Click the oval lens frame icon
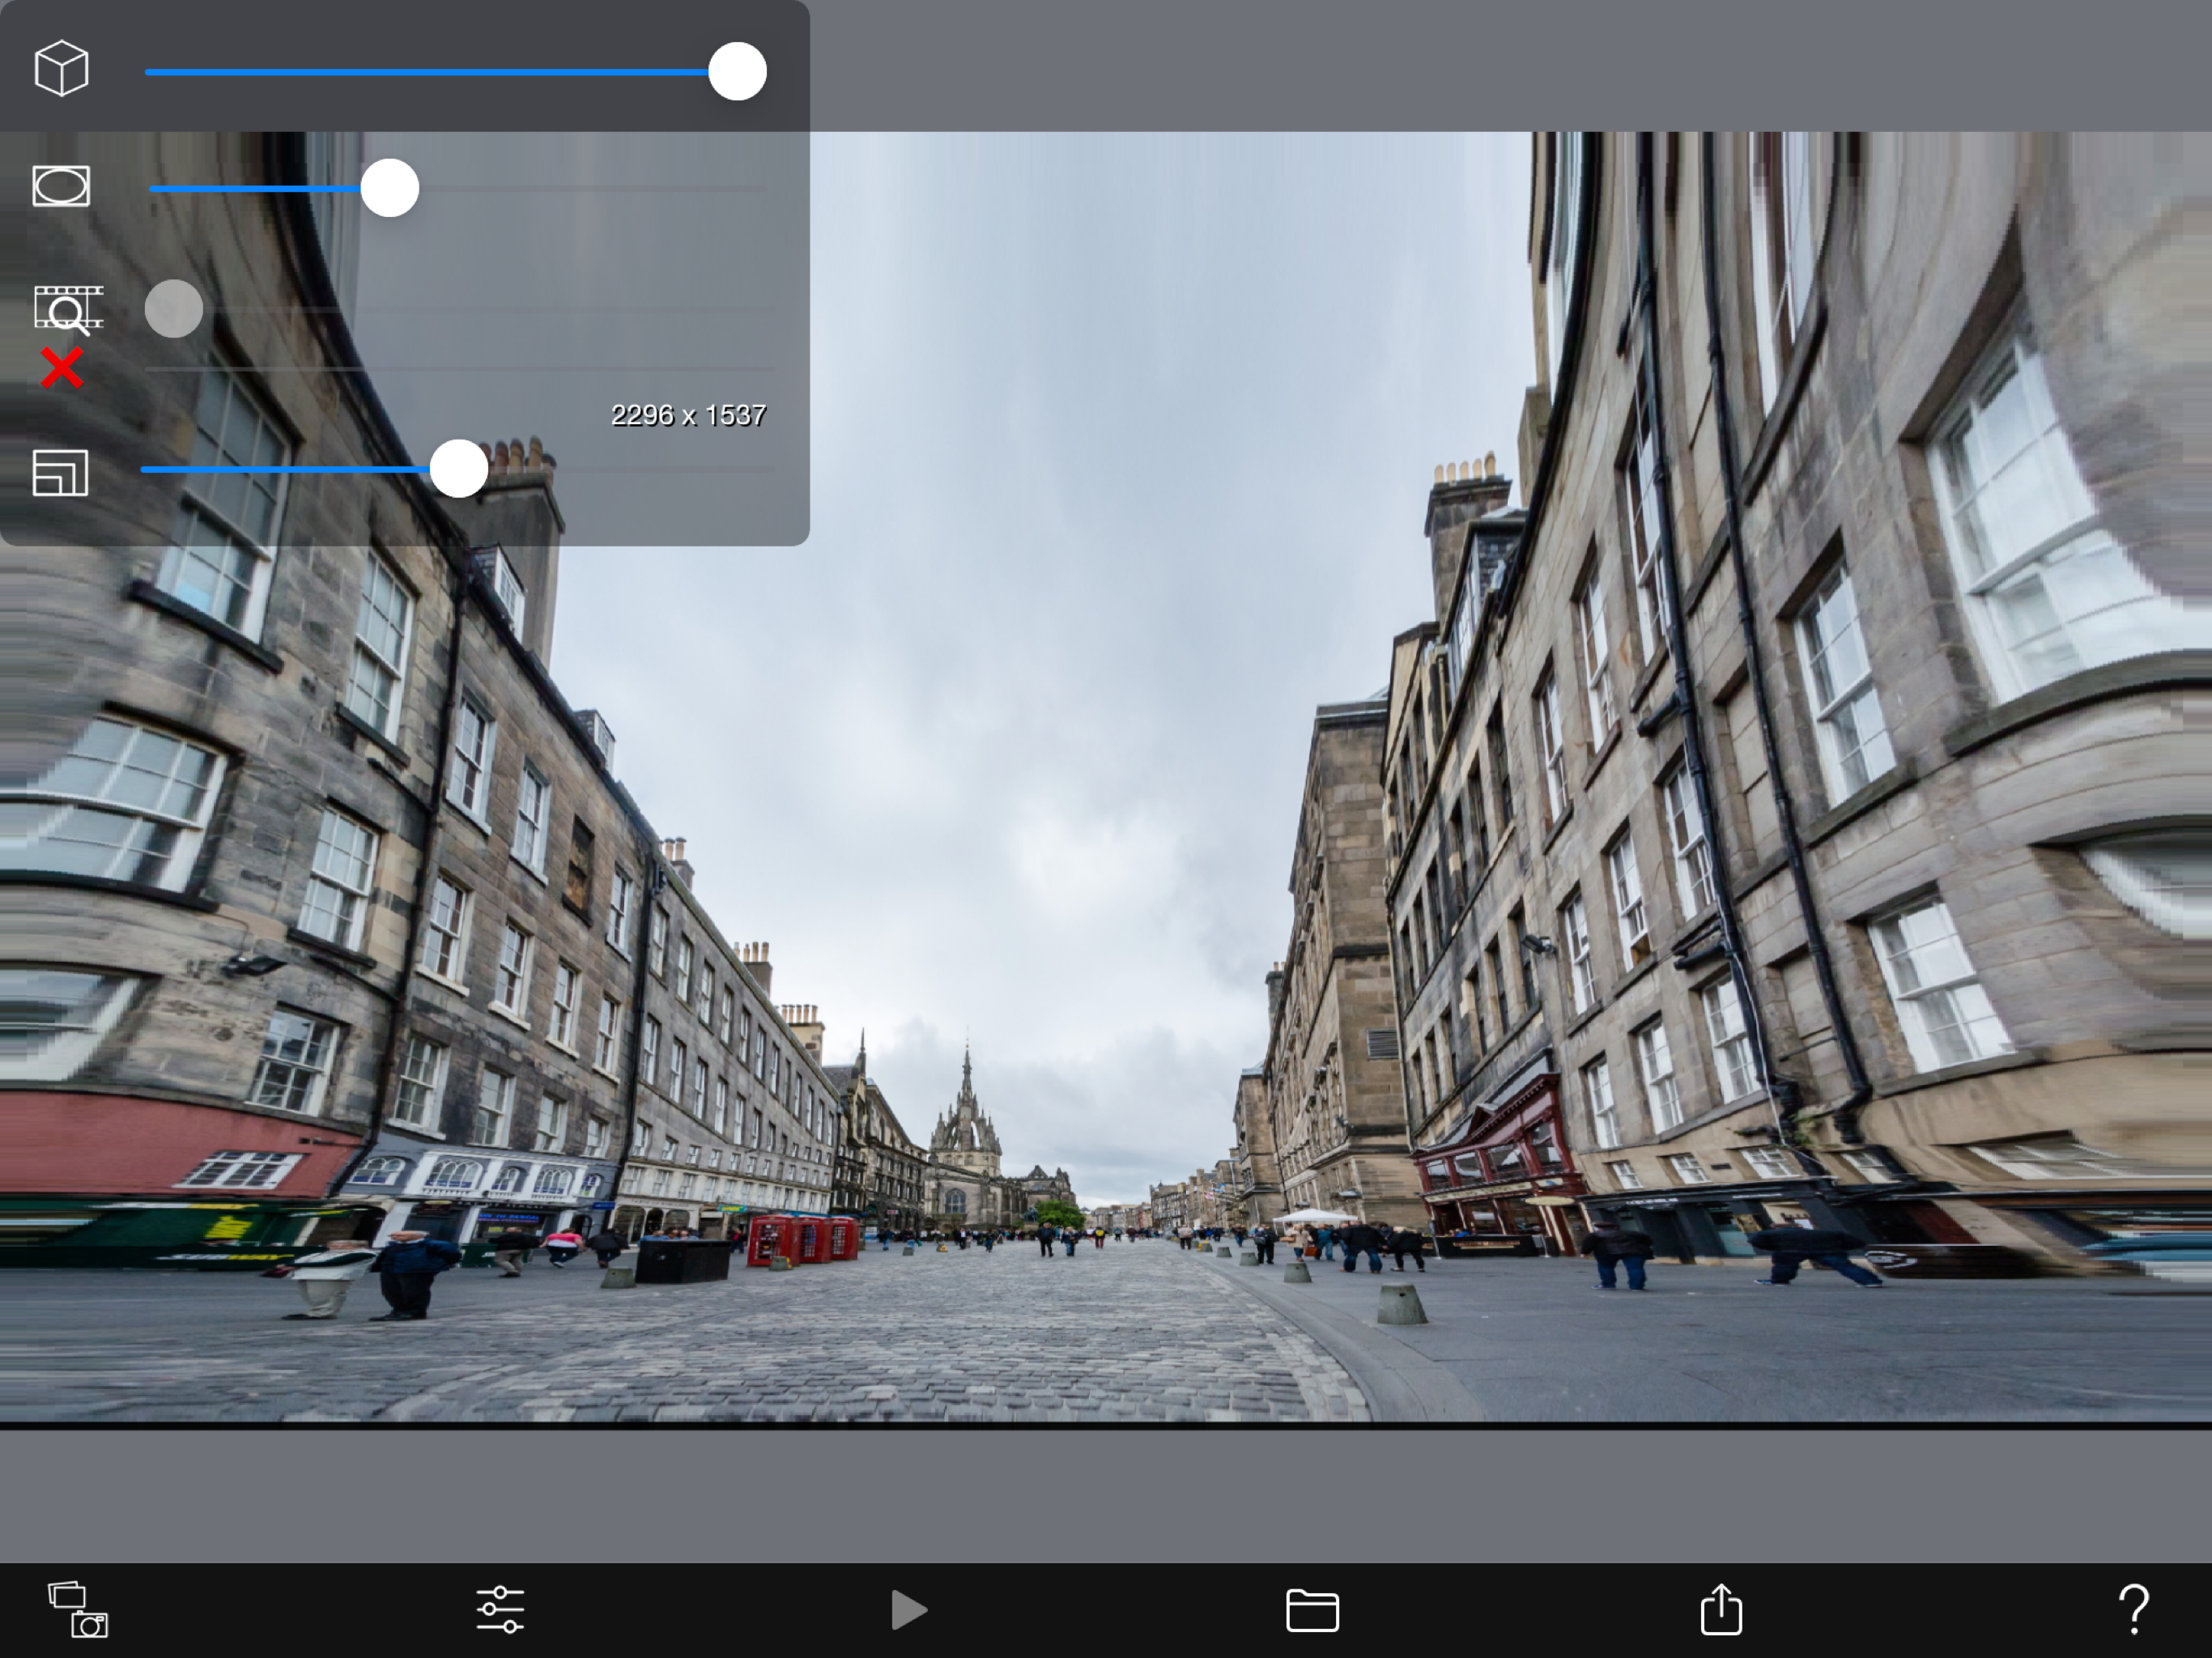The width and height of the screenshot is (2212, 1658). point(61,187)
